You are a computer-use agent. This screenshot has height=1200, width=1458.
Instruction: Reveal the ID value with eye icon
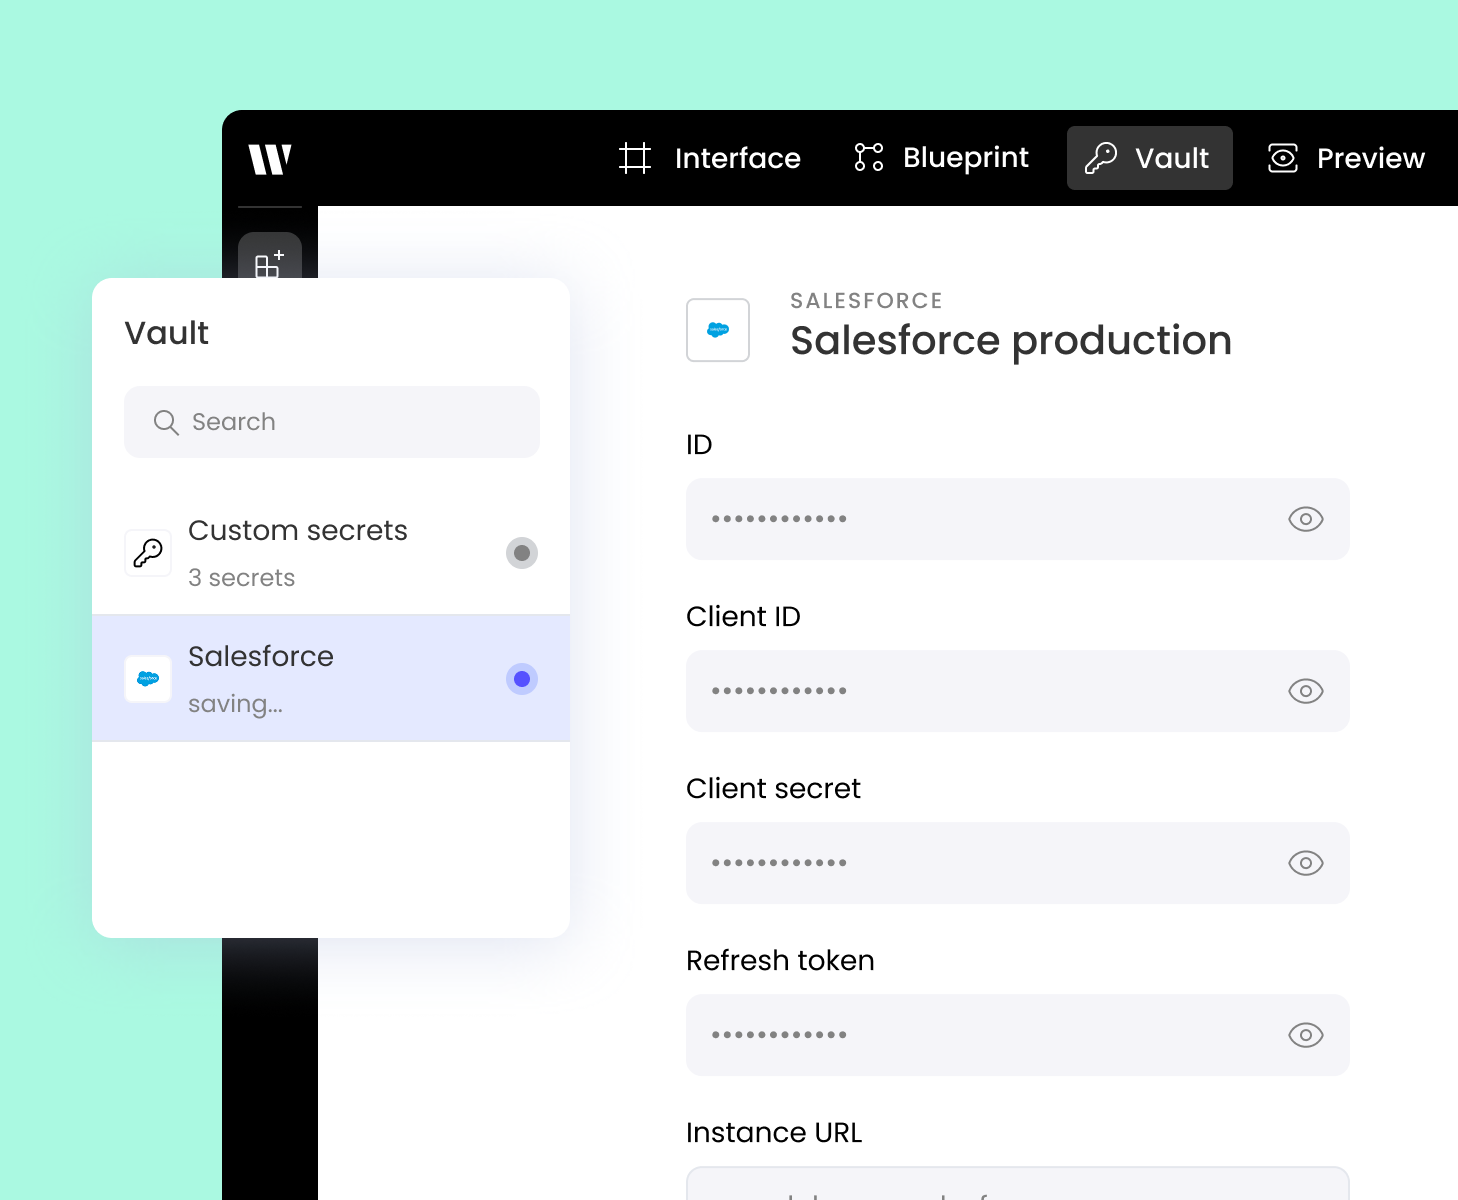[x=1306, y=519]
